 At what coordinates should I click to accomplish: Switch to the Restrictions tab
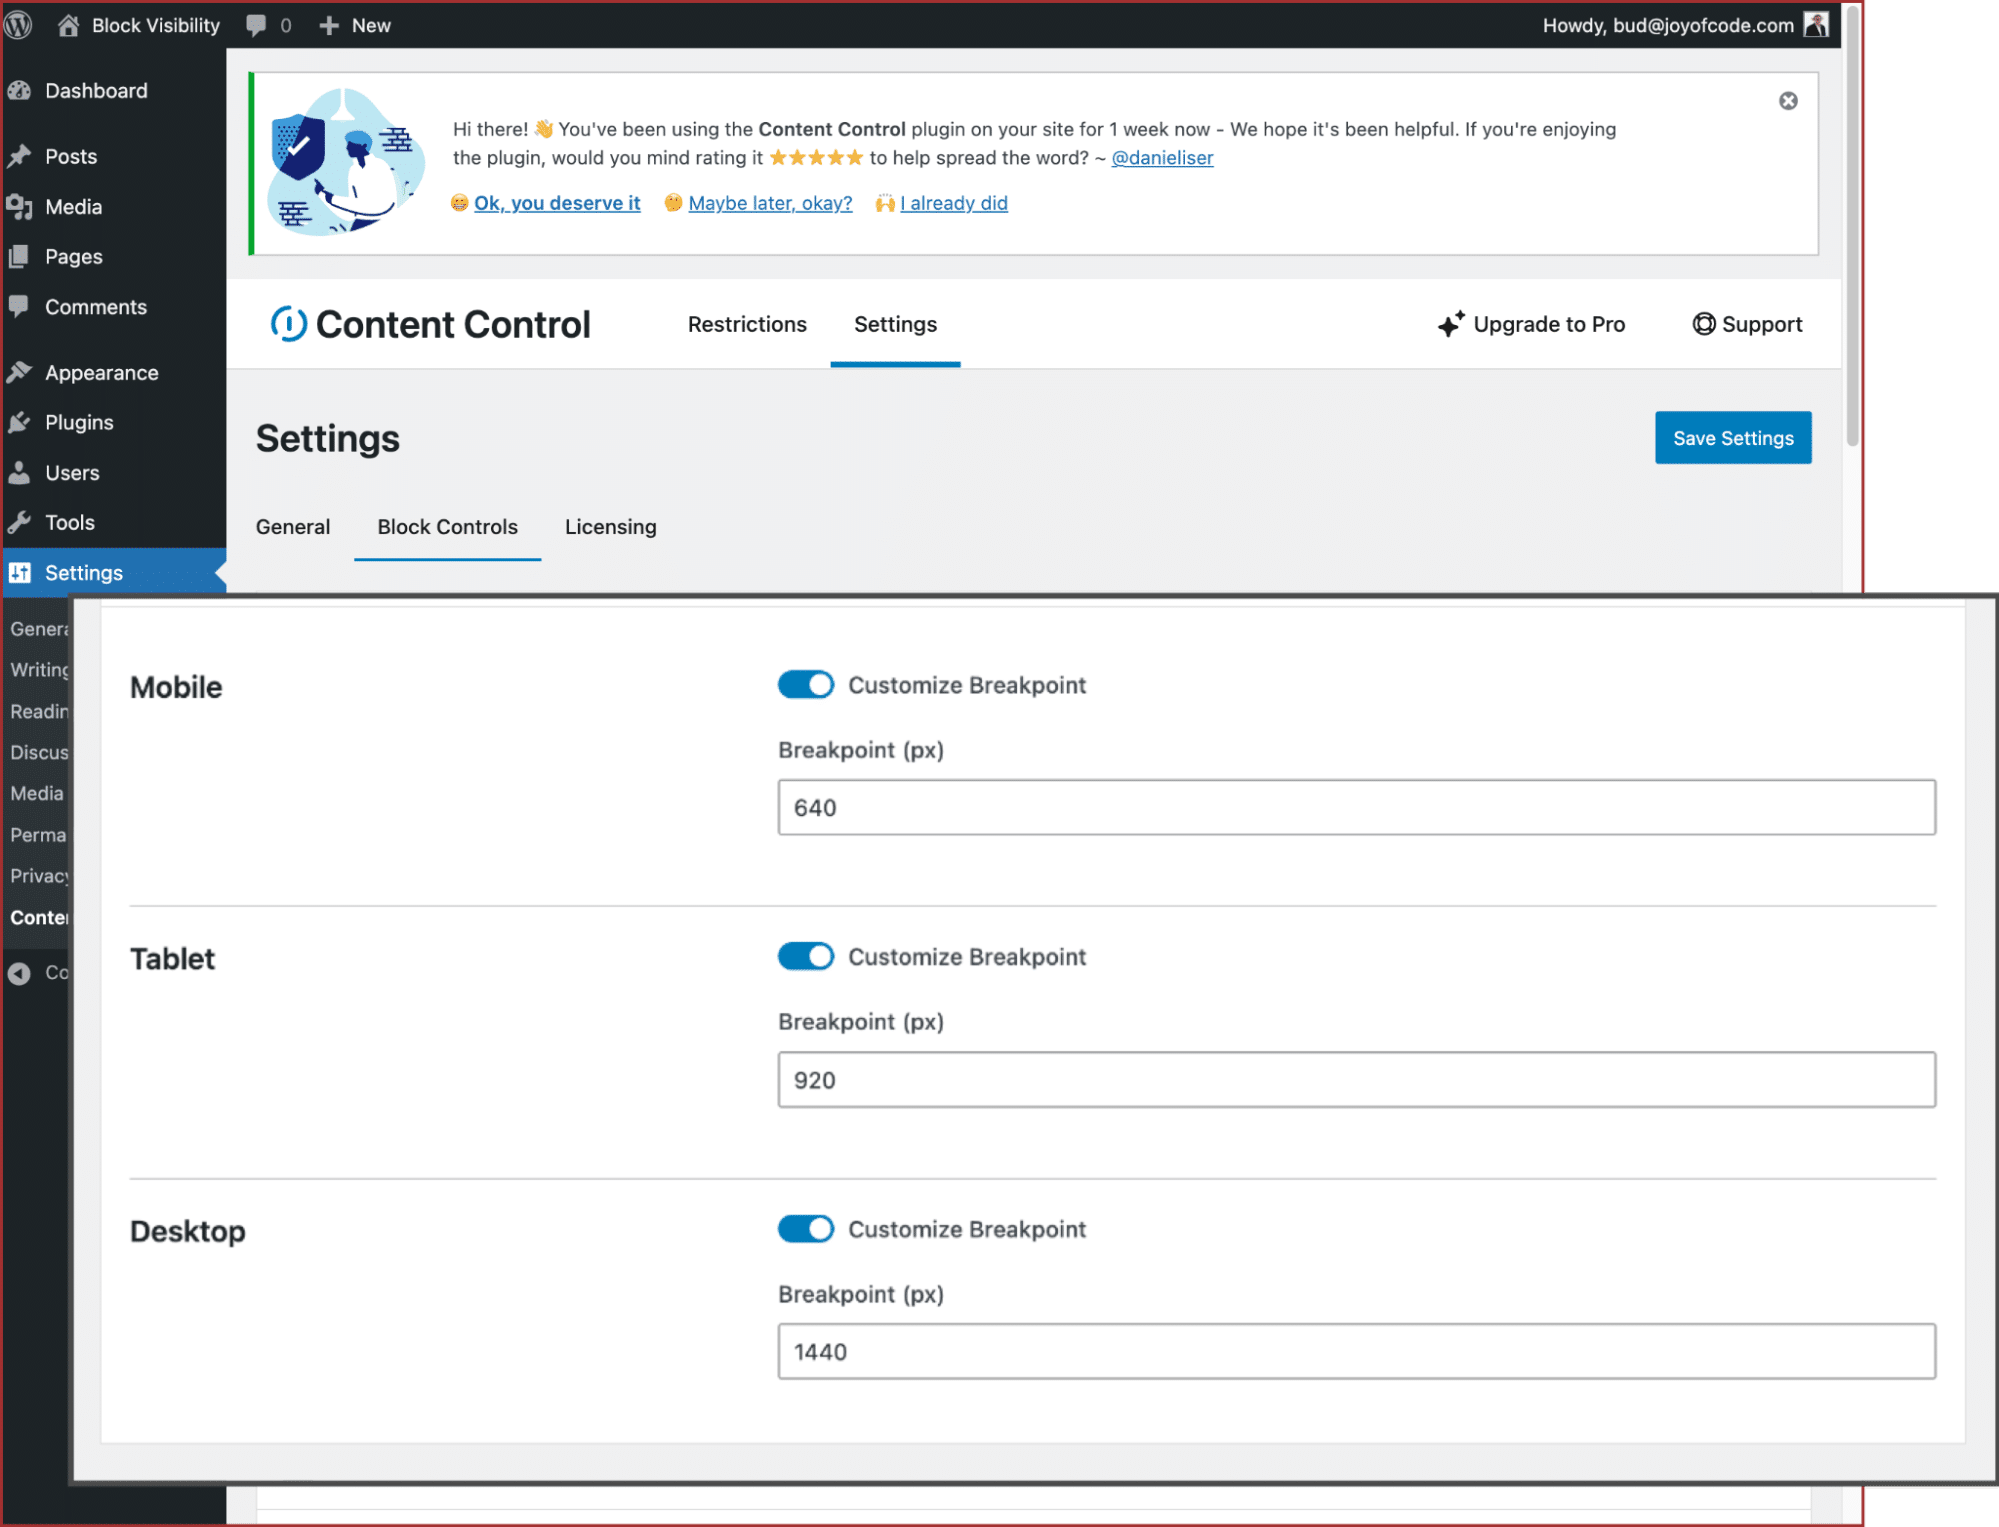pyautogui.click(x=747, y=324)
